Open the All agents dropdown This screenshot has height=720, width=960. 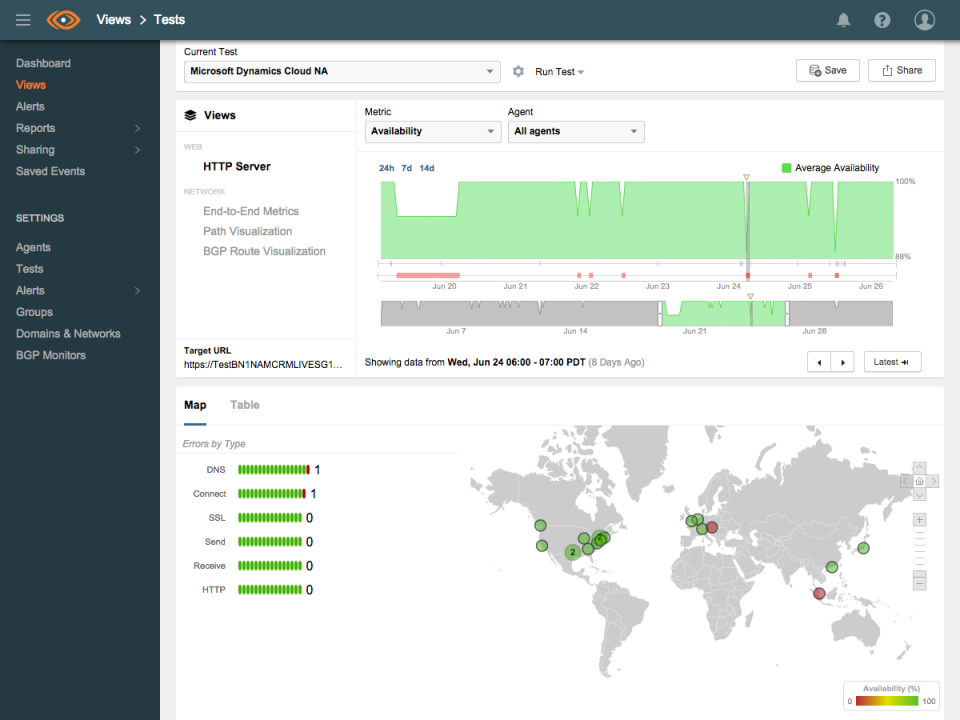coord(576,132)
